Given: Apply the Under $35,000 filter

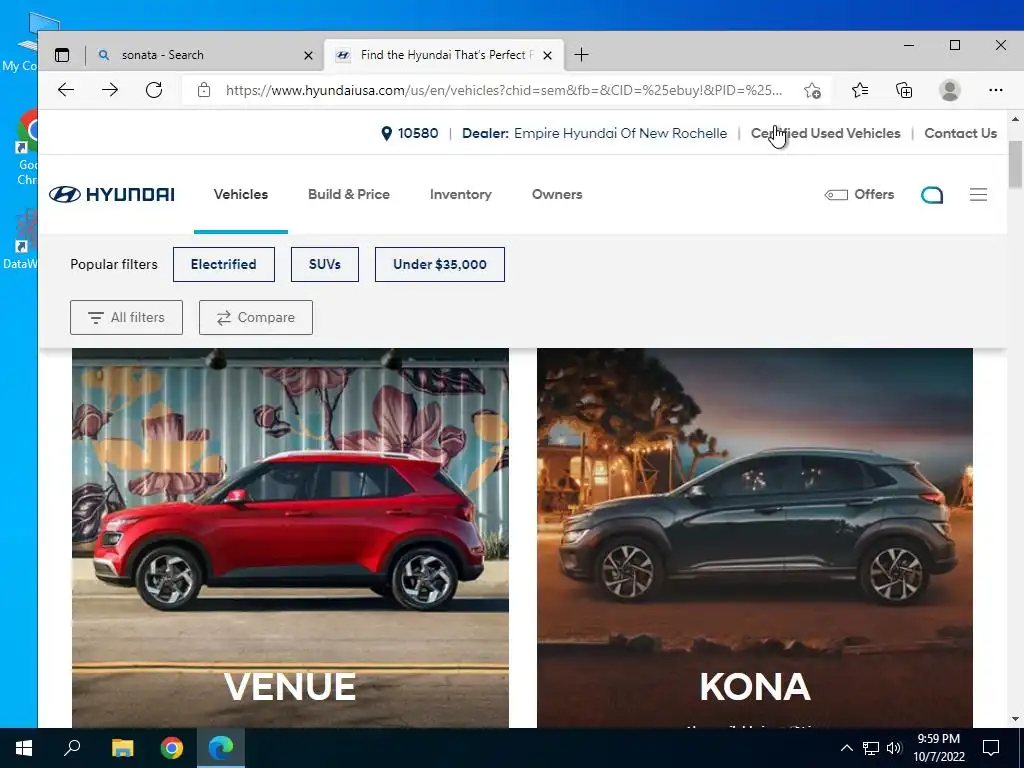Looking at the screenshot, I should (x=440, y=264).
